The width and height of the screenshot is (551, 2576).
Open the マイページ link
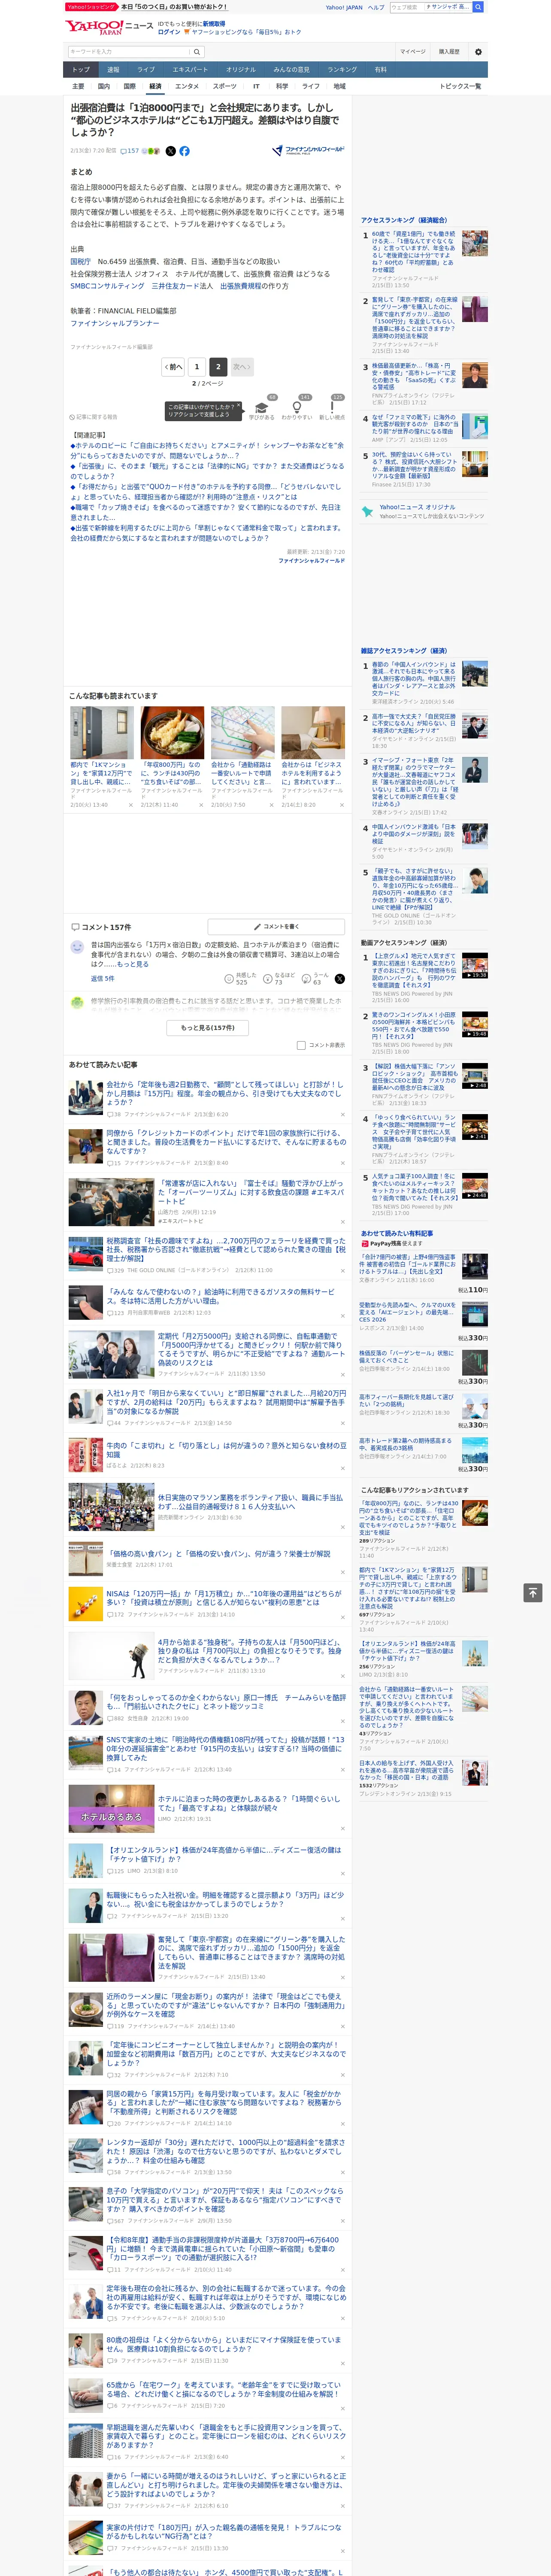pos(412,51)
